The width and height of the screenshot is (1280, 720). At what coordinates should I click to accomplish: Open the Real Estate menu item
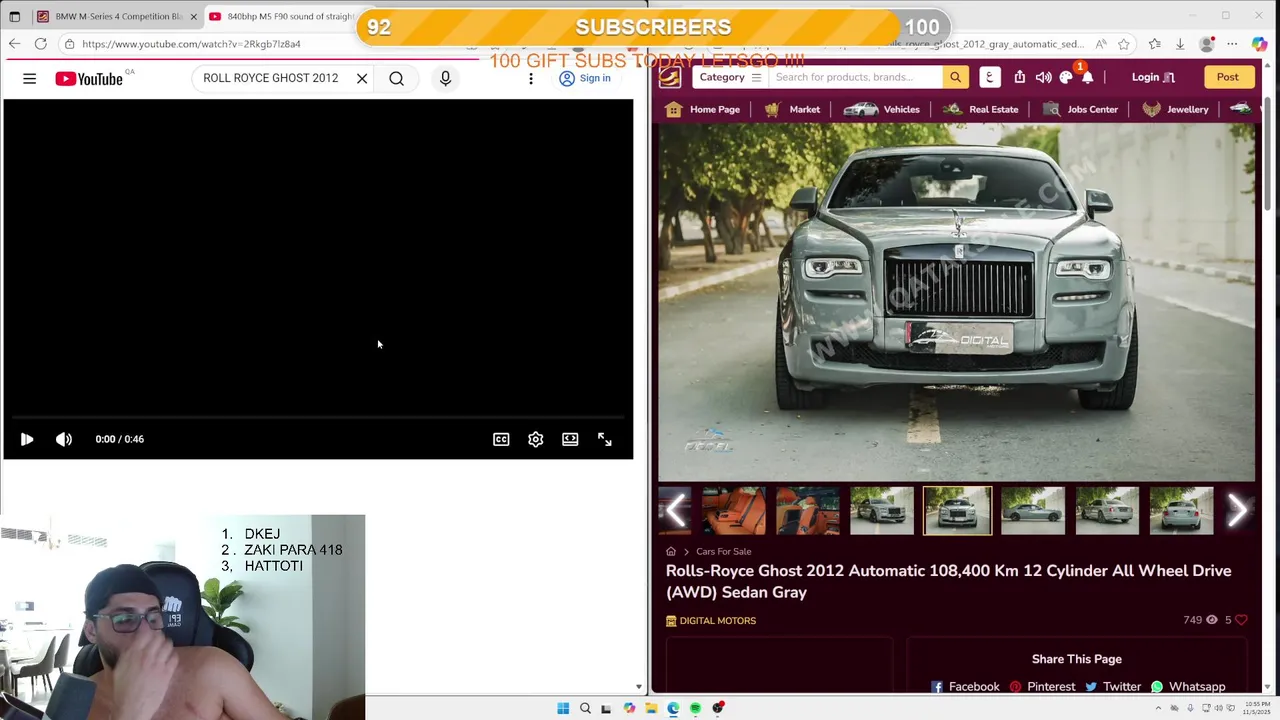coord(981,109)
